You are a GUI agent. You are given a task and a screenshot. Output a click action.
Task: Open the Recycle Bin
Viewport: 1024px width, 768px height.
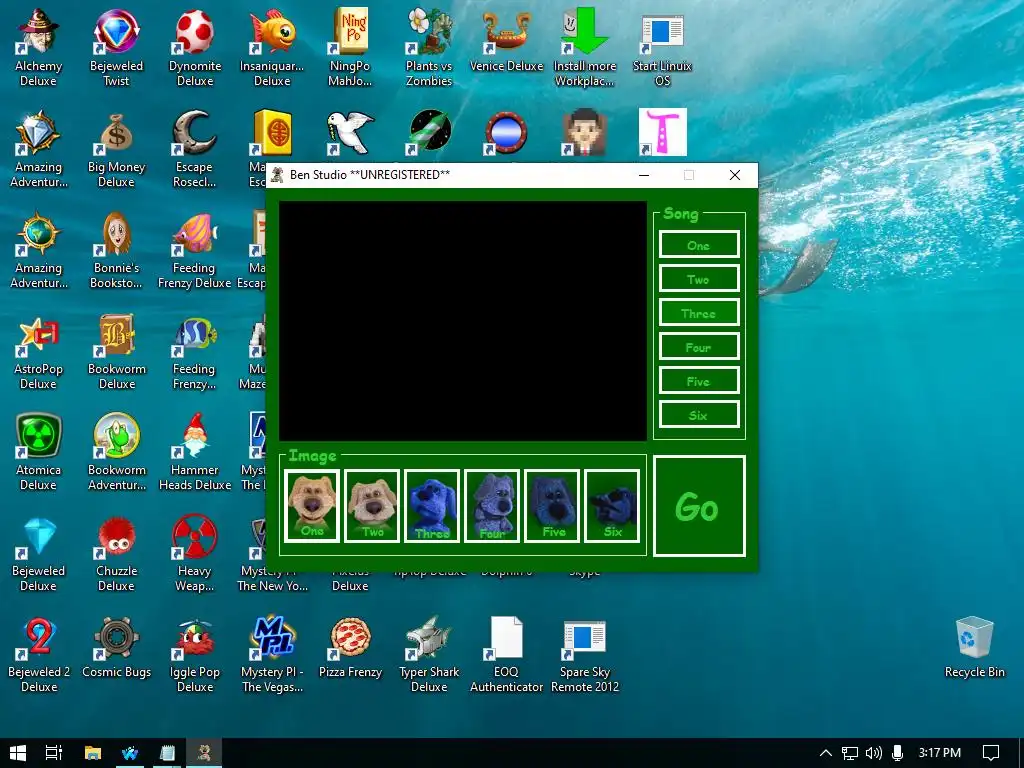[974, 647]
